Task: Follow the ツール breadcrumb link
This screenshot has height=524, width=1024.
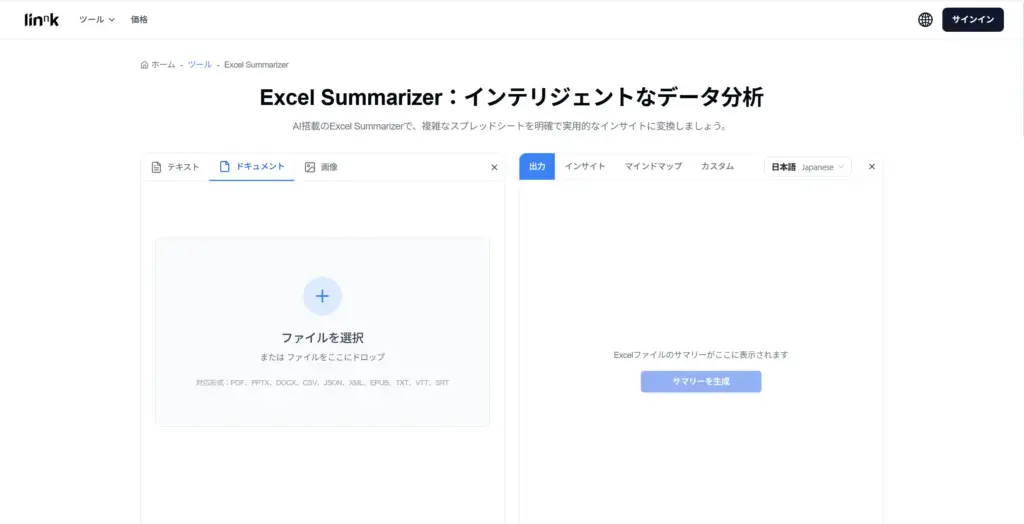Action: point(200,65)
